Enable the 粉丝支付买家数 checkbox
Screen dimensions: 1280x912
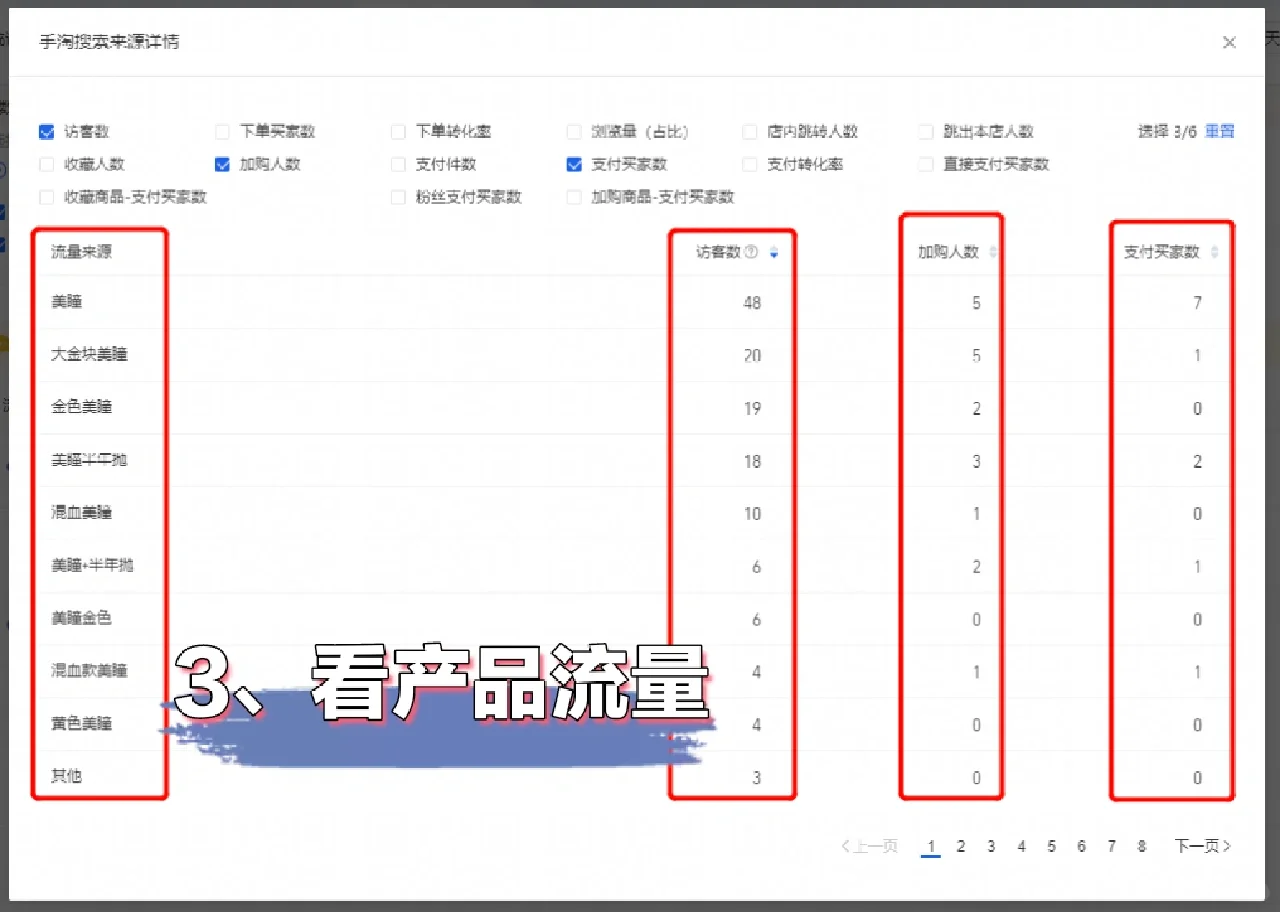pos(398,197)
